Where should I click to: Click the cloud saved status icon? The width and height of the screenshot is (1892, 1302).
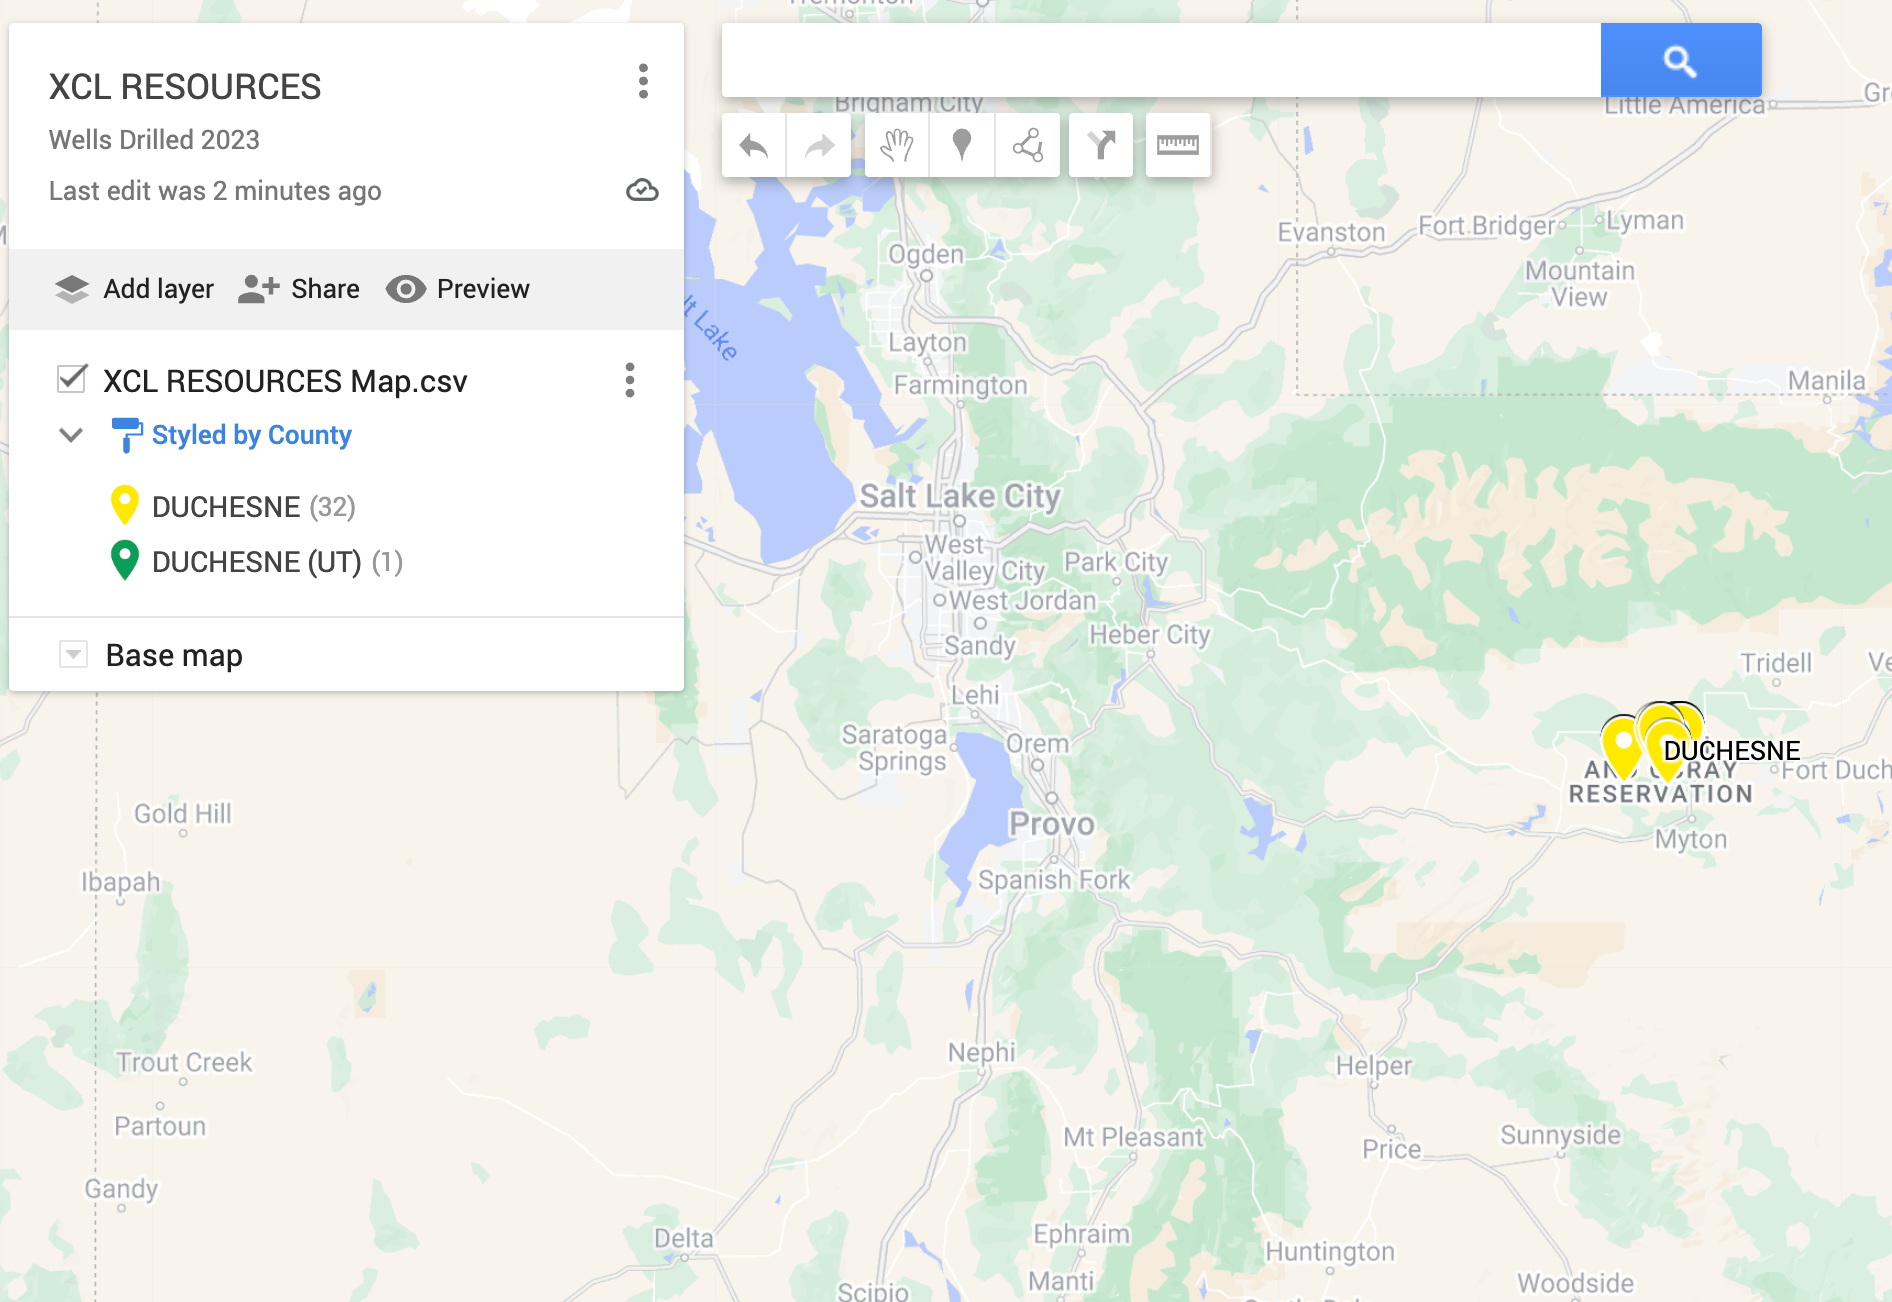click(x=642, y=190)
